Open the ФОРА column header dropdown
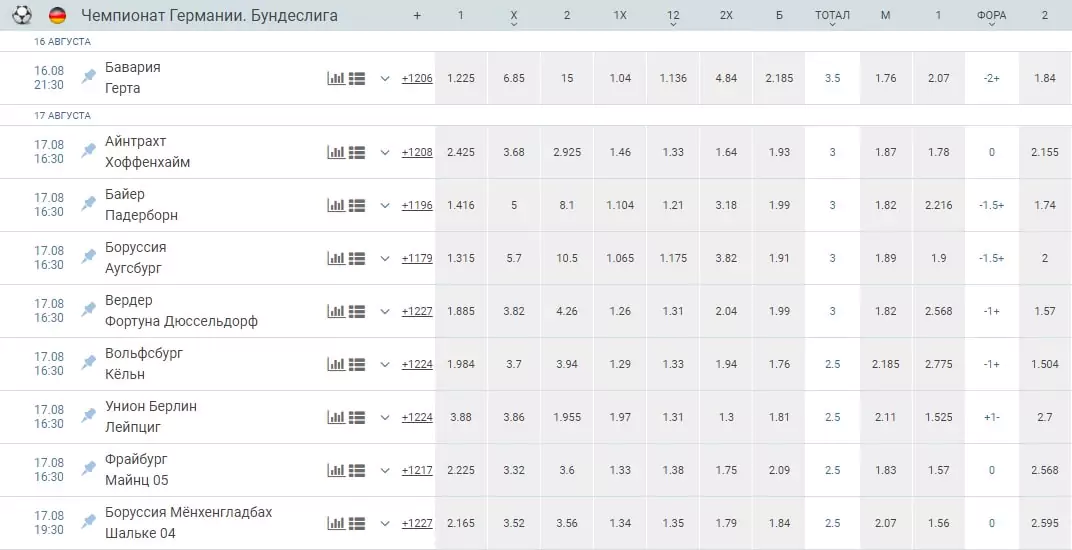 991,18
